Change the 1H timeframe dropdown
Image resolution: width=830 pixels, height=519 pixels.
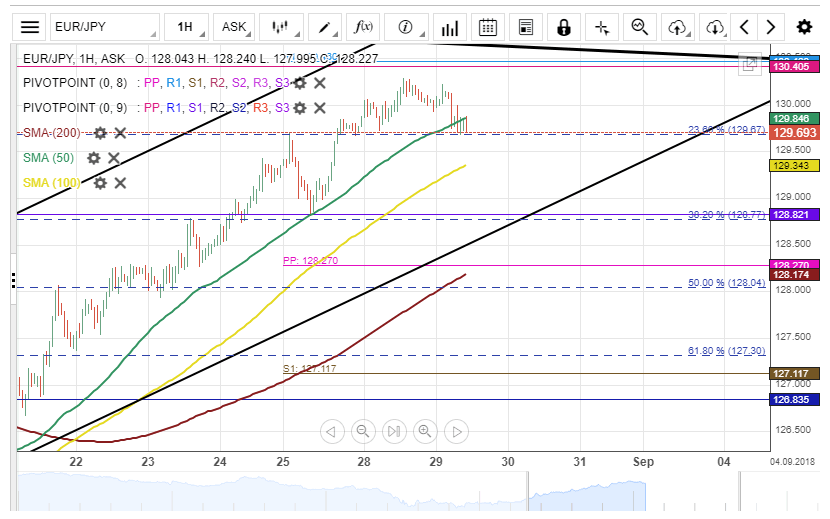click(186, 27)
